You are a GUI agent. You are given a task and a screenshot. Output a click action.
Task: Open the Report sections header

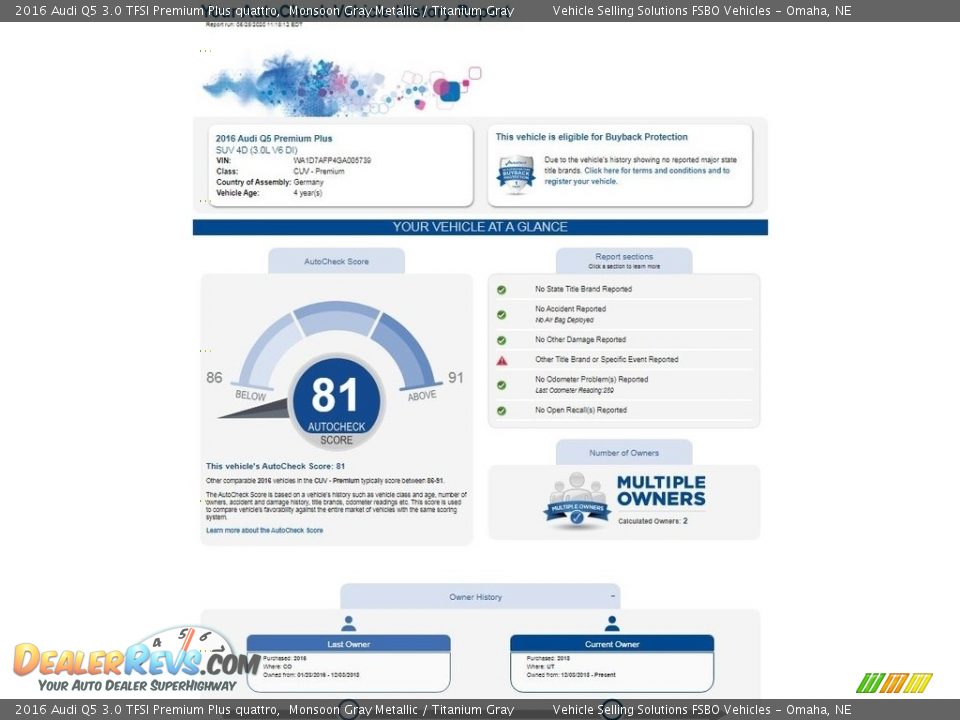click(x=624, y=260)
